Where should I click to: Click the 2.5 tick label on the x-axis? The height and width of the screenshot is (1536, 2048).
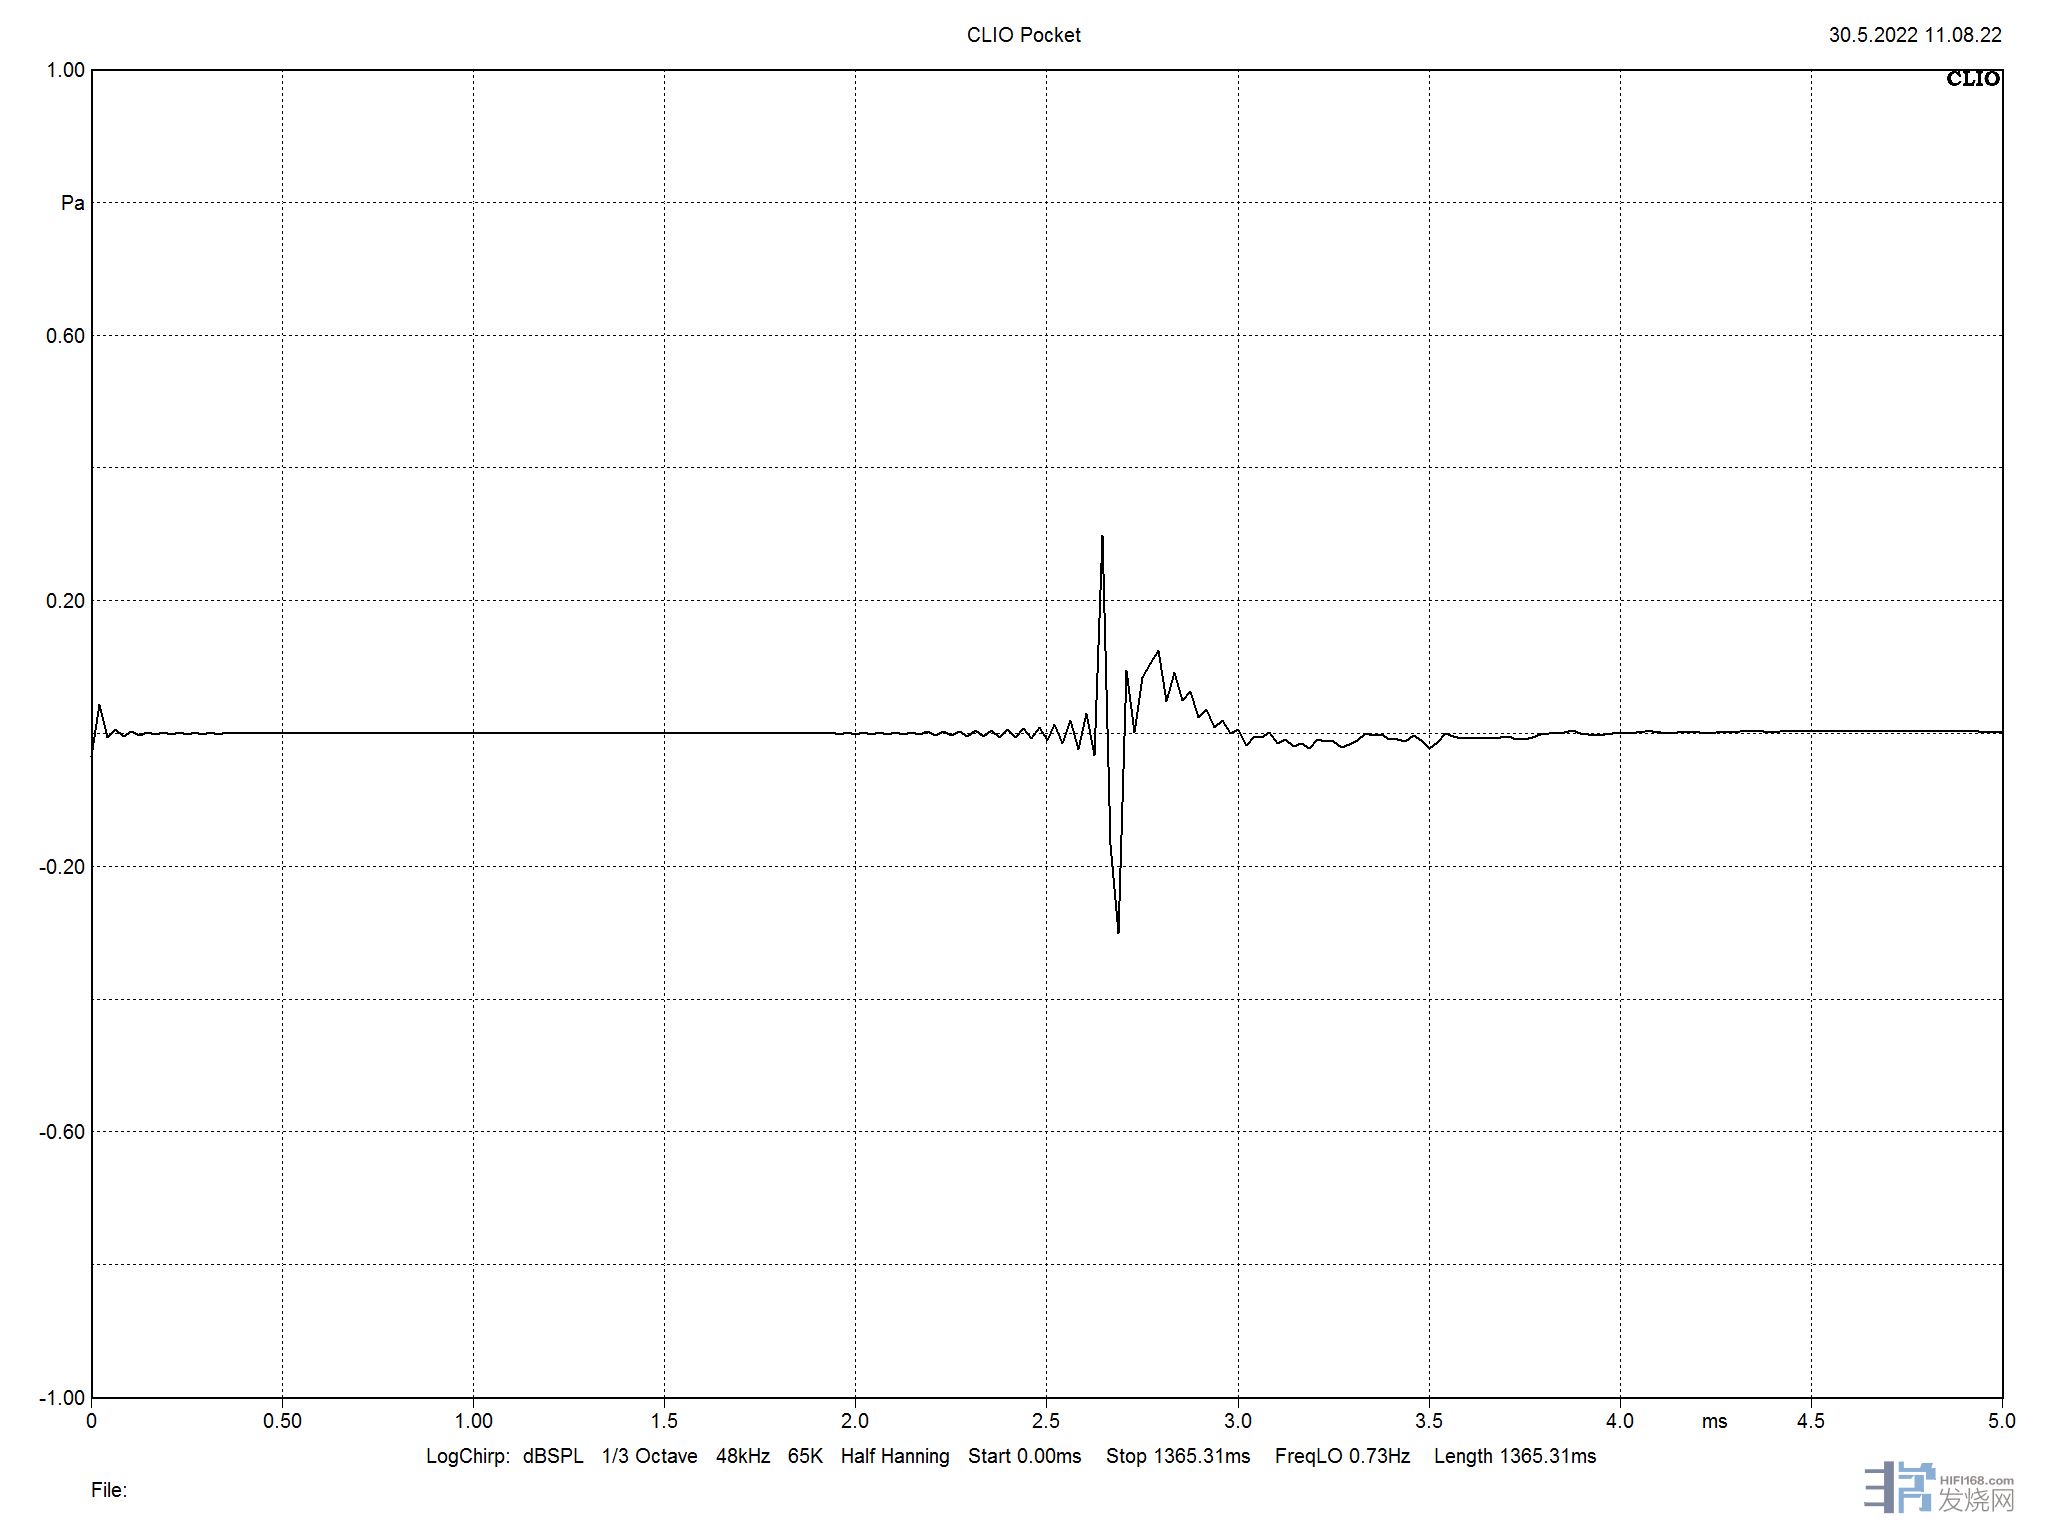[x=1046, y=1421]
